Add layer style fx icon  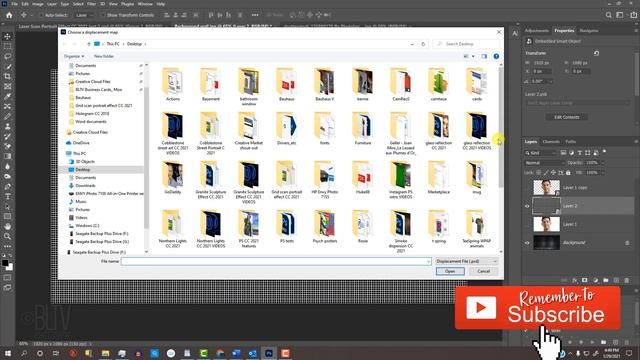[x=574, y=280]
